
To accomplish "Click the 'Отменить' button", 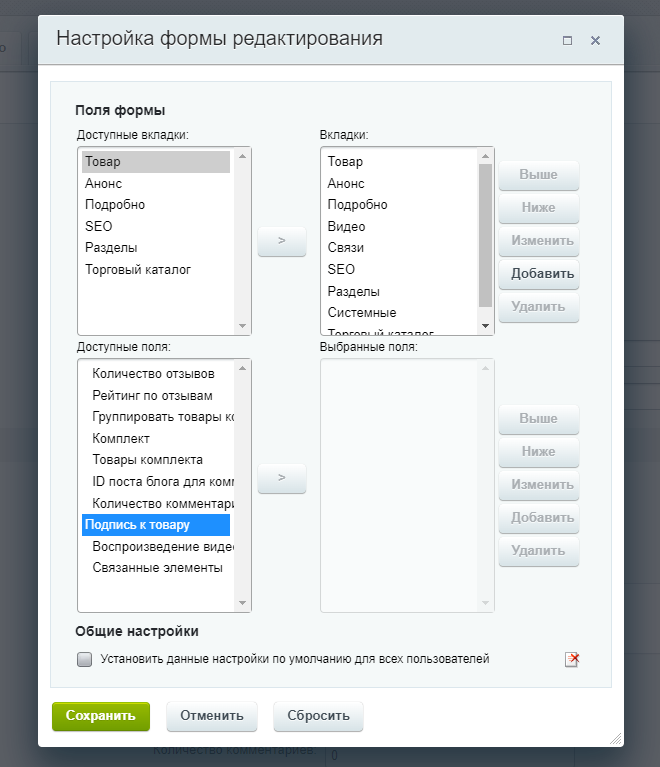I will (x=212, y=716).
